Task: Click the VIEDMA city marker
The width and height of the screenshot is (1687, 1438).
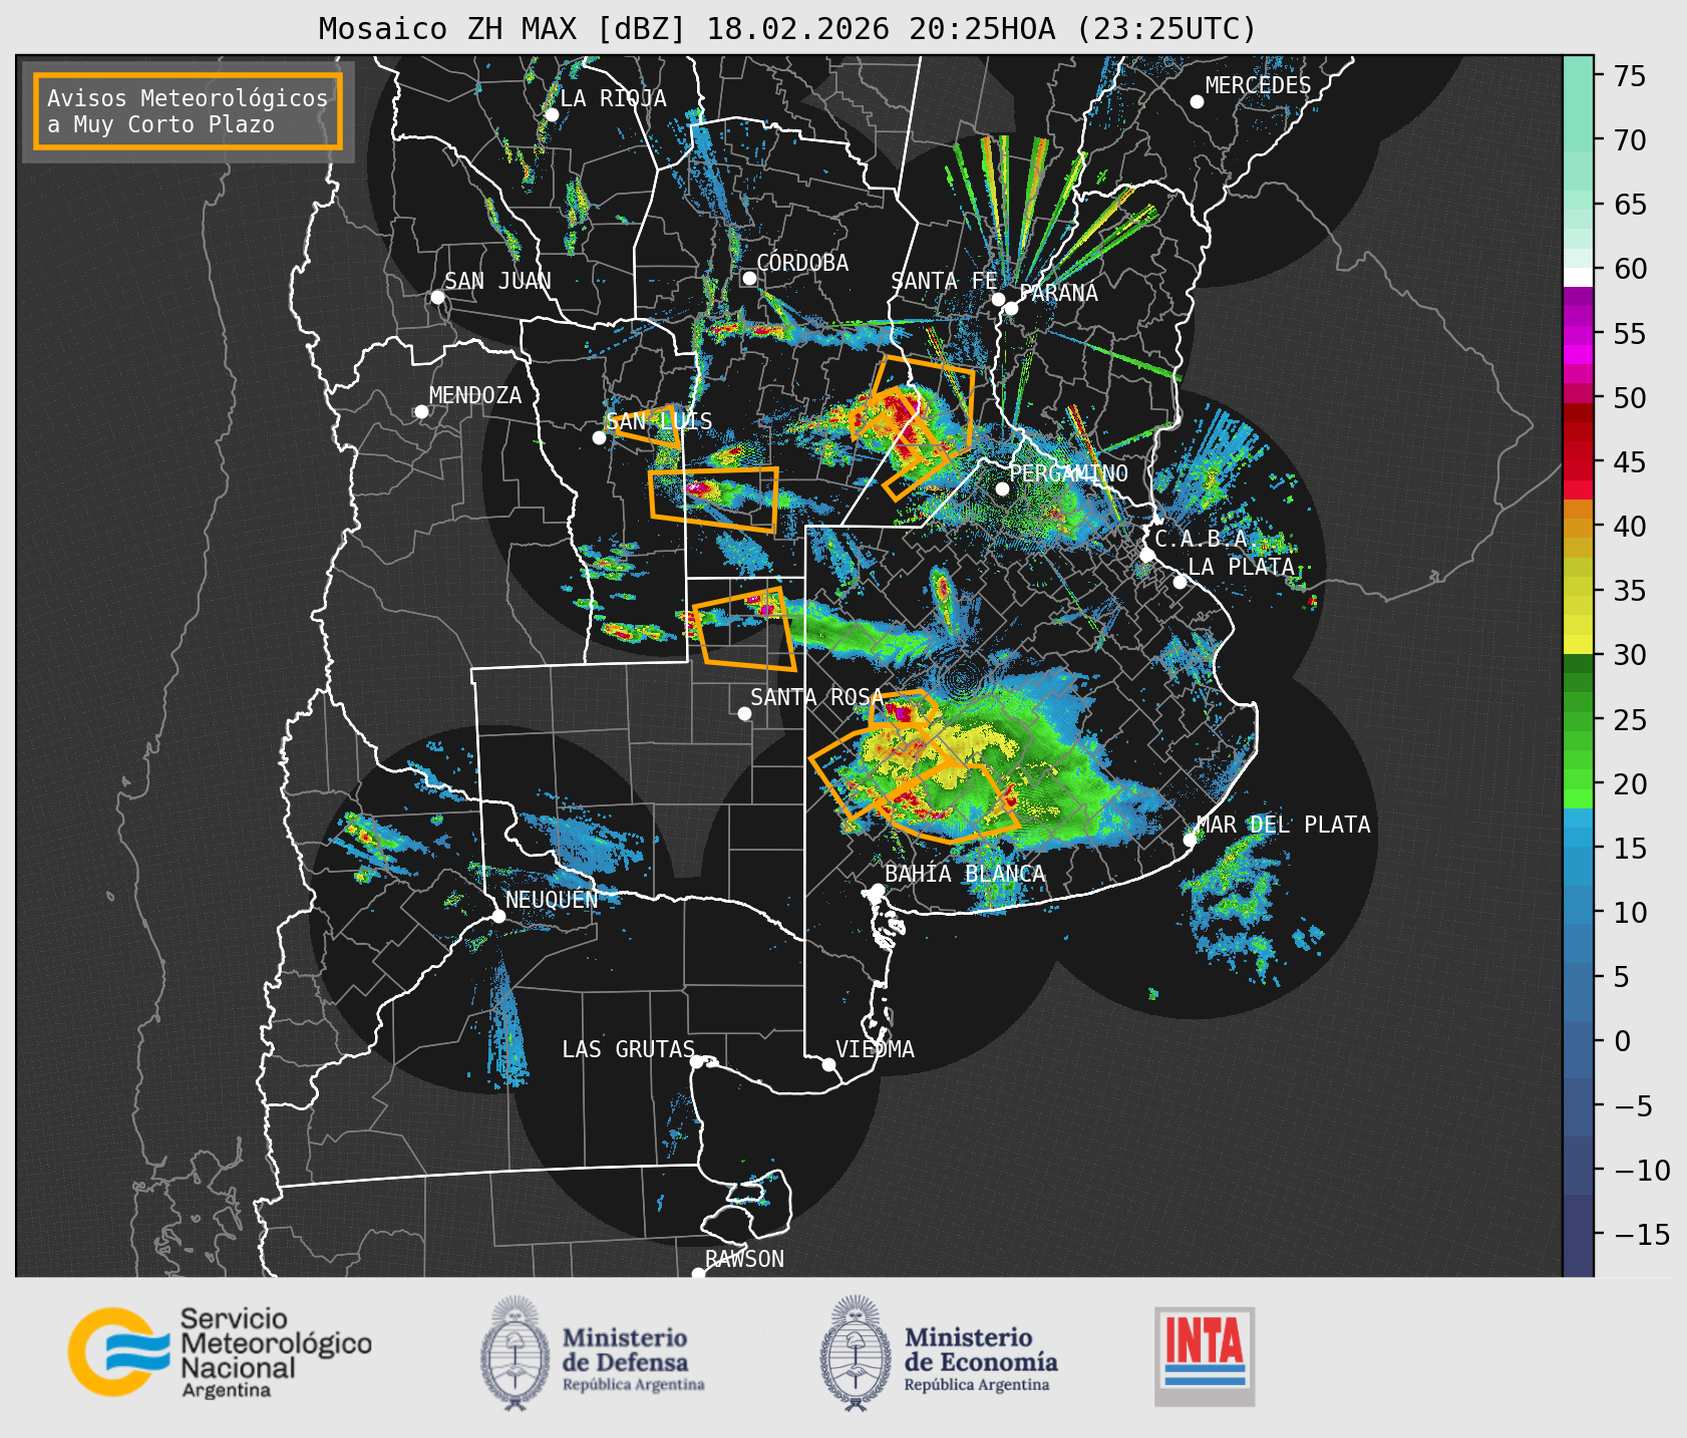Action: click(x=828, y=1064)
